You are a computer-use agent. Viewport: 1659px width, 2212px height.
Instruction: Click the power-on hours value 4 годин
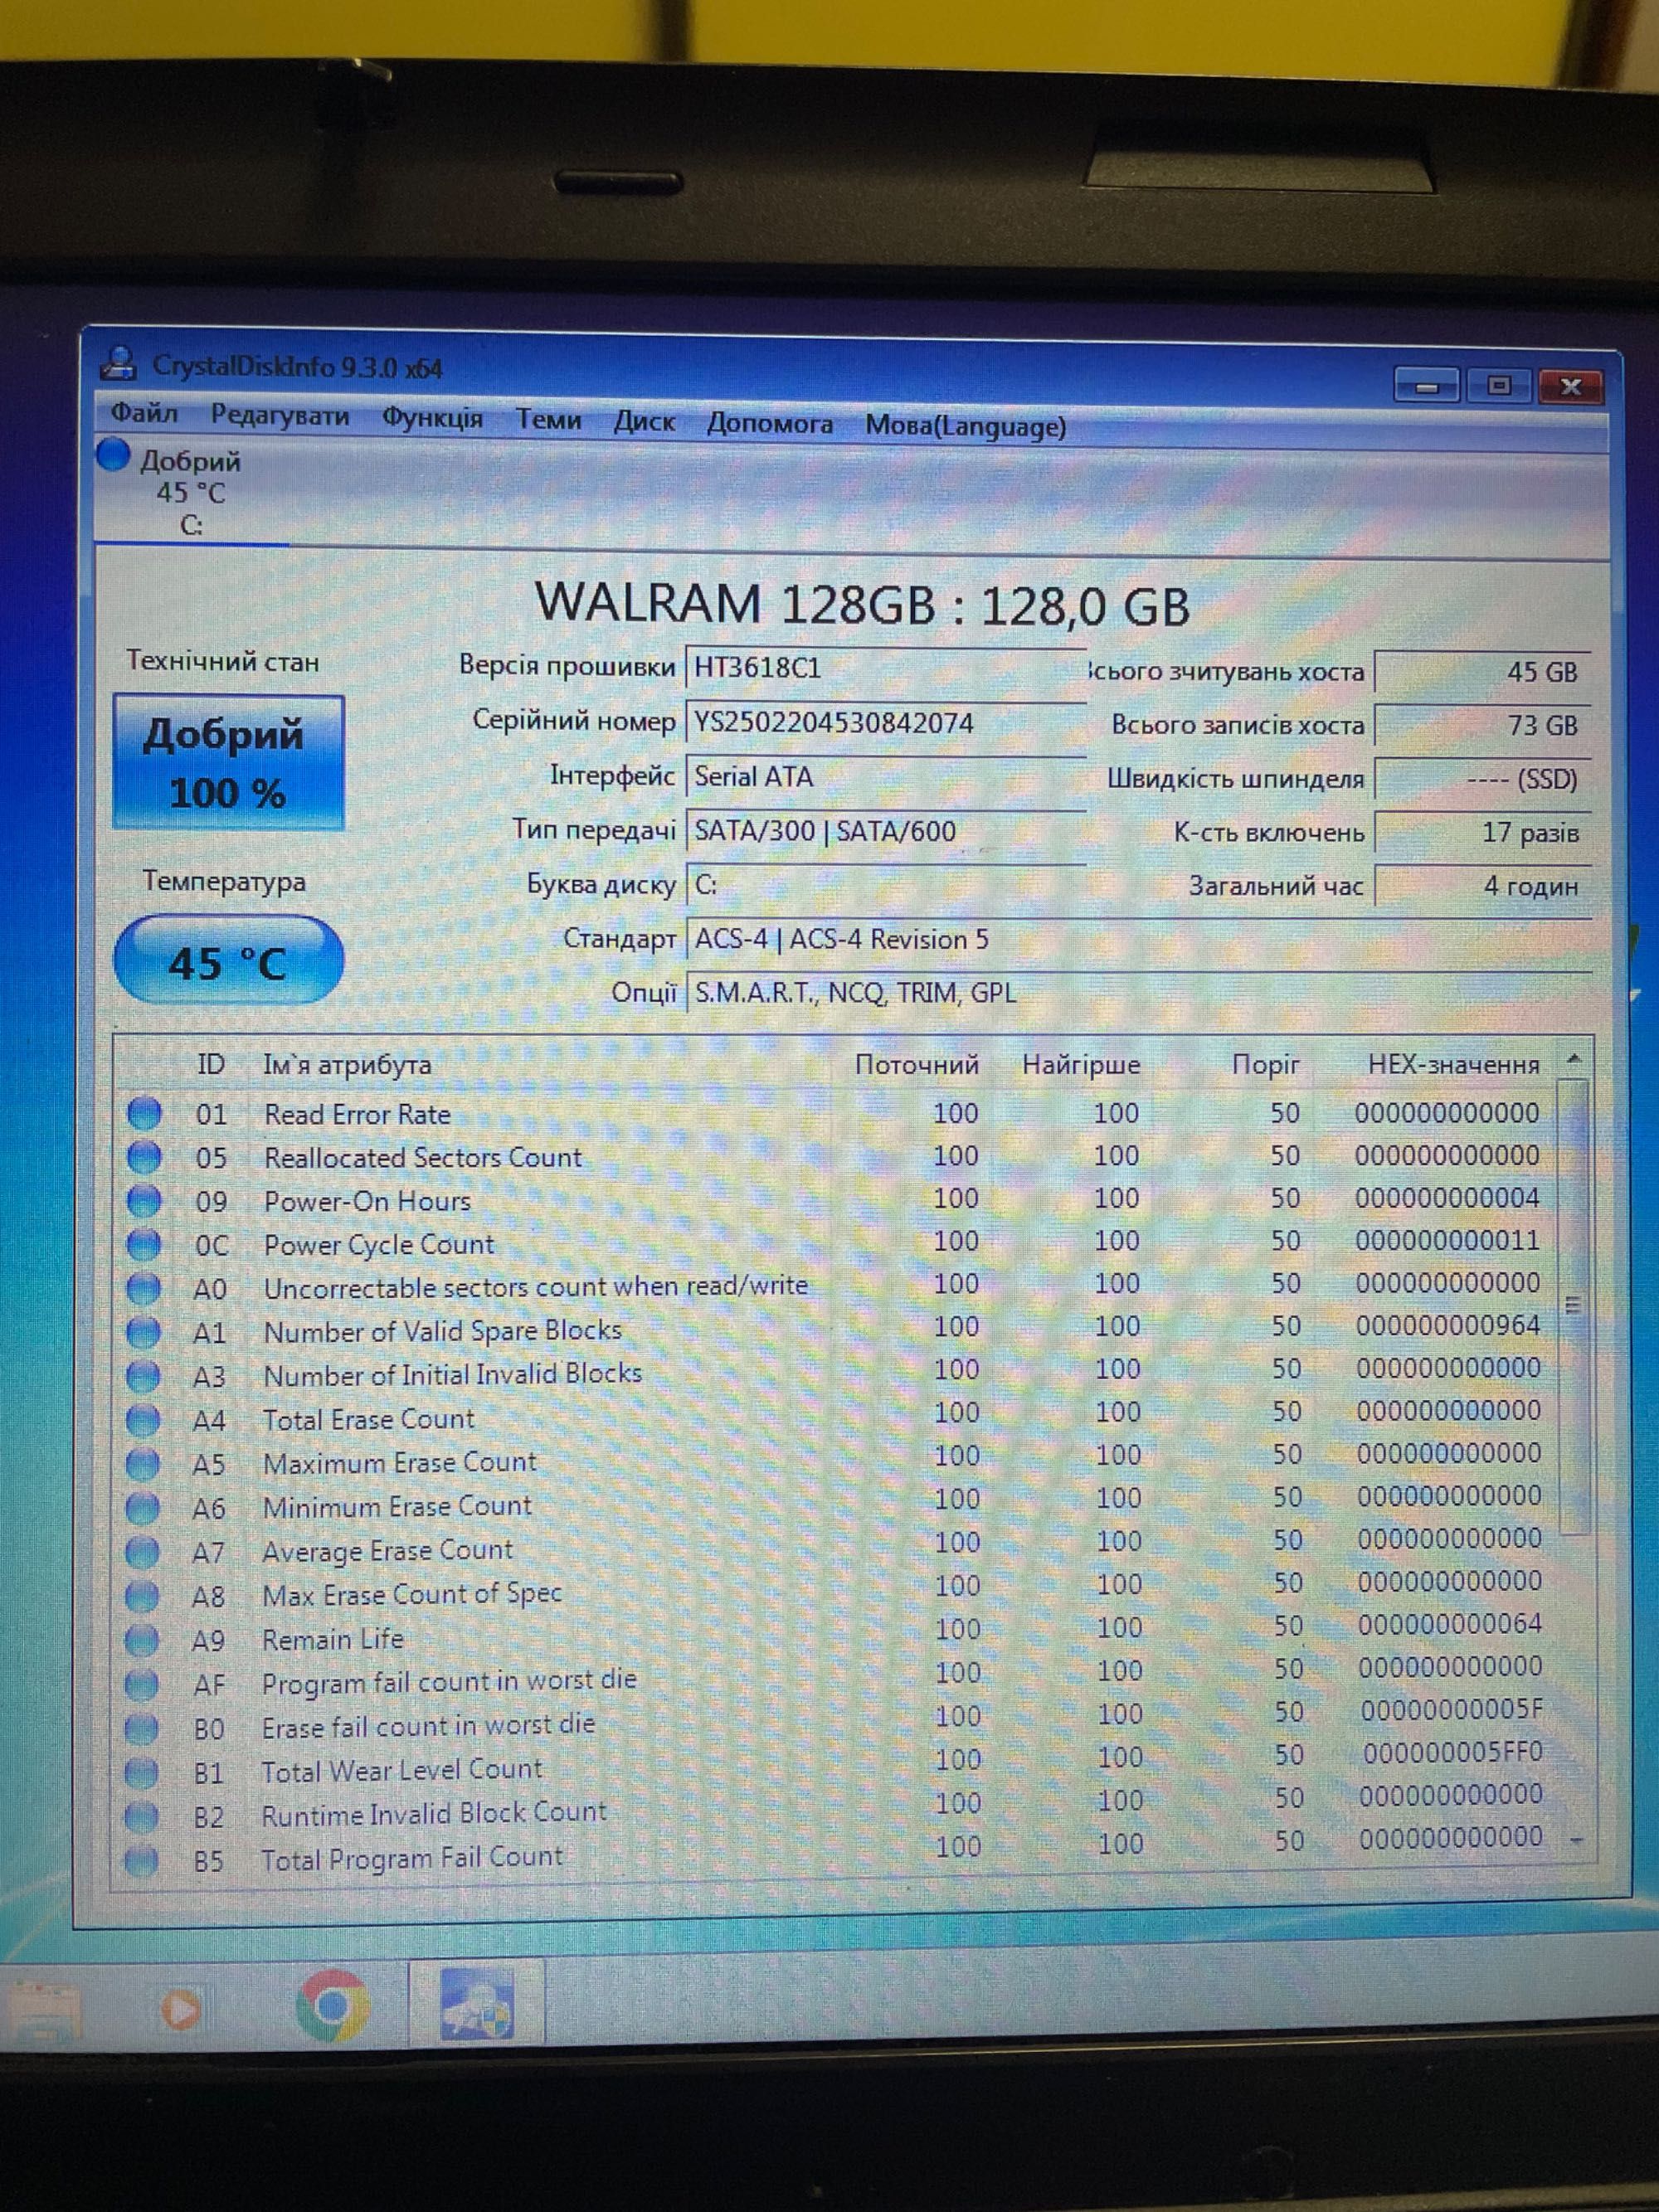coord(1482,886)
